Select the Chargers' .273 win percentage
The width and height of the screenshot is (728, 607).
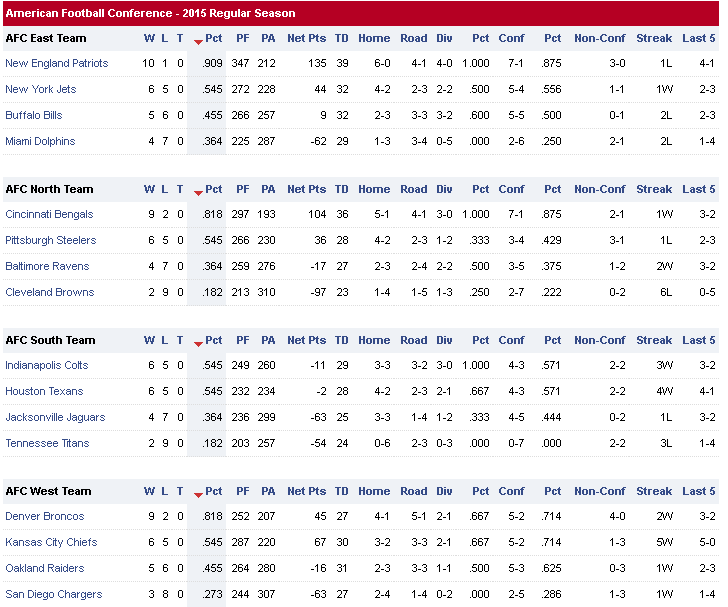[x=212, y=594]
